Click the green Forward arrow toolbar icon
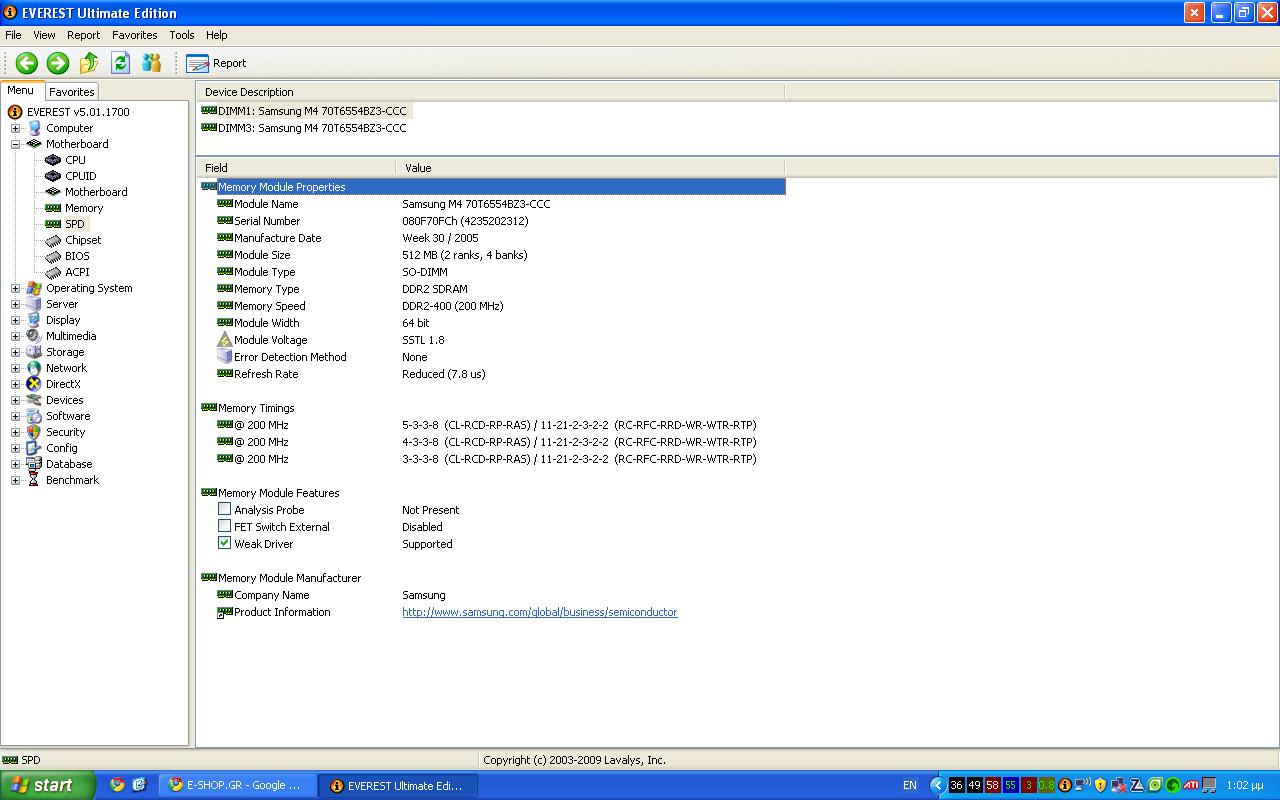The width and height of the screenshot is (1280, 800). tap(58, 63)
